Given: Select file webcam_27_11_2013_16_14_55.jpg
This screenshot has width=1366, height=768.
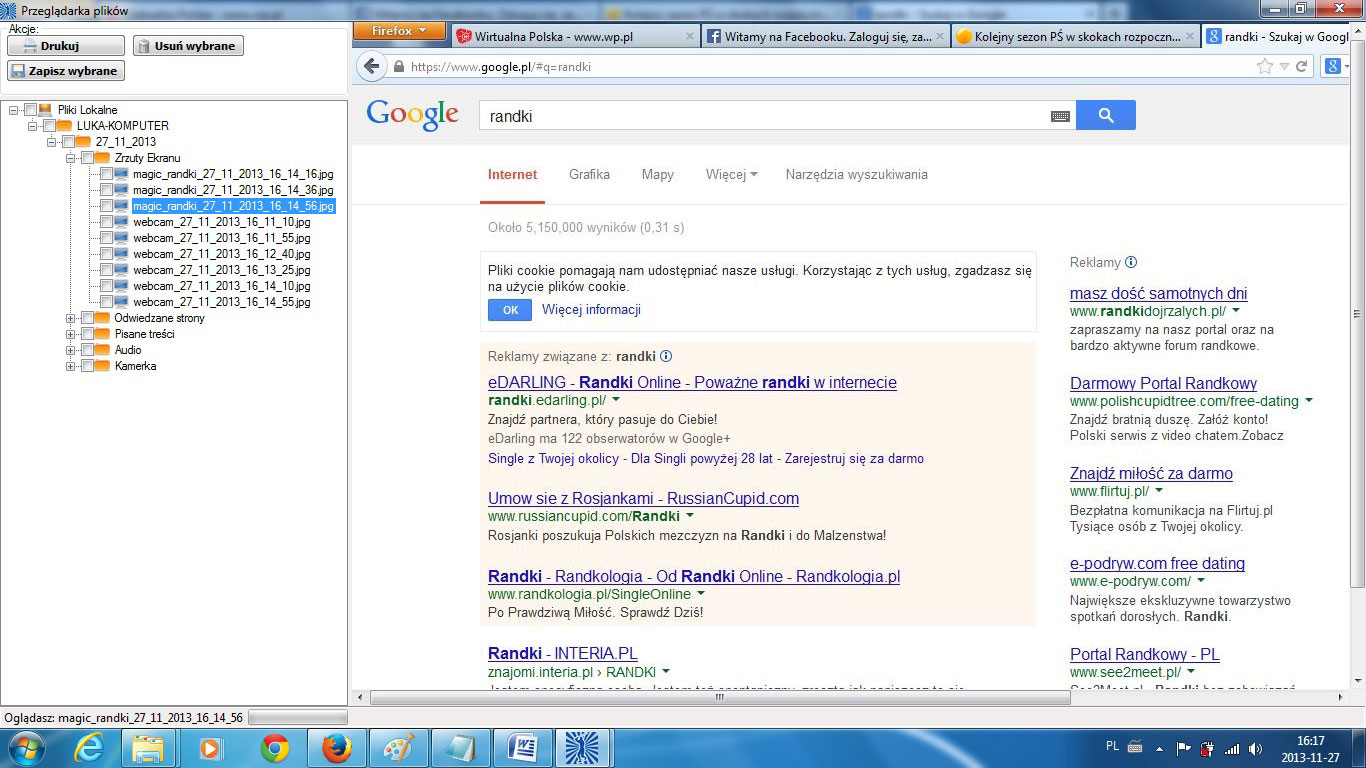Looking at the screenshot, I should 222,302.
